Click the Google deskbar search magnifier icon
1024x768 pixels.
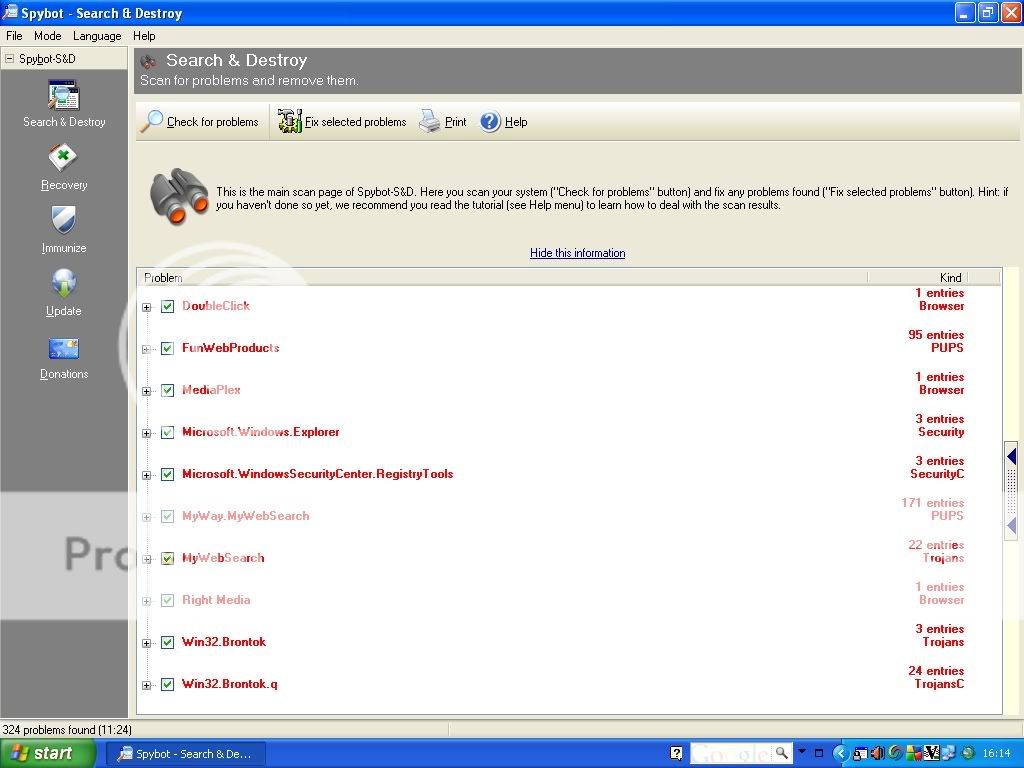click(x=781, y=753)
